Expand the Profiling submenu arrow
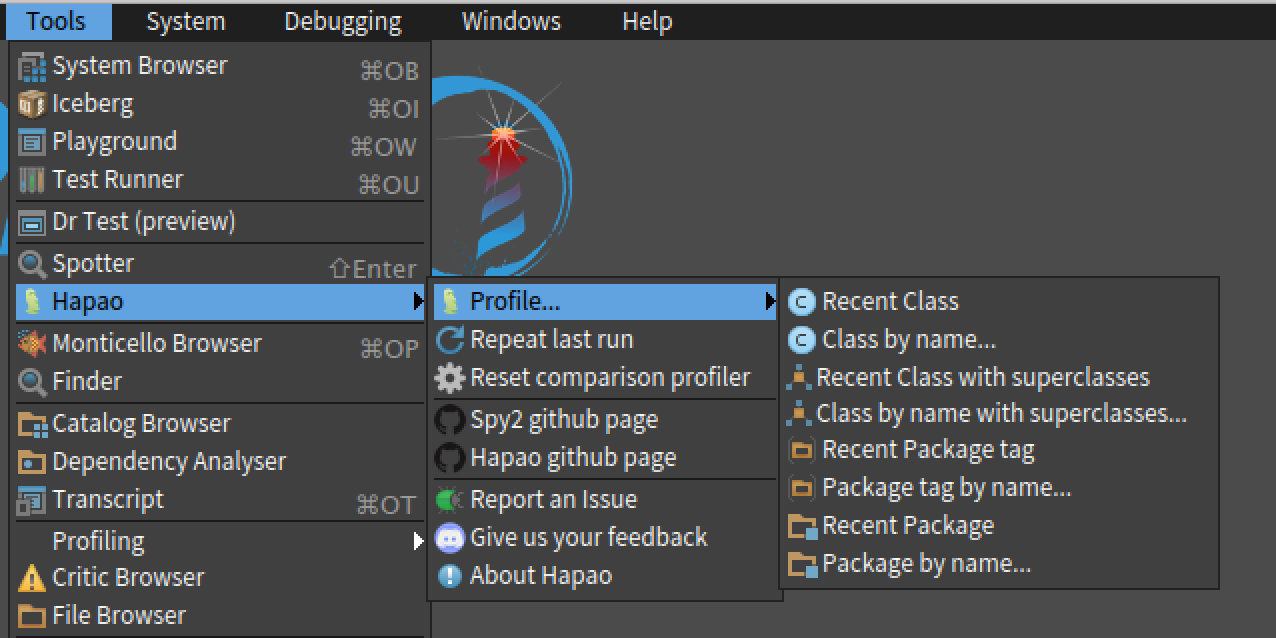 tap(418, 541)
